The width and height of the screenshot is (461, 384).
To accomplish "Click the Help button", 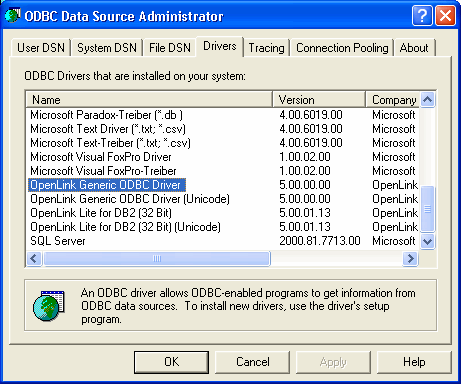I will [x=414, y=362].
